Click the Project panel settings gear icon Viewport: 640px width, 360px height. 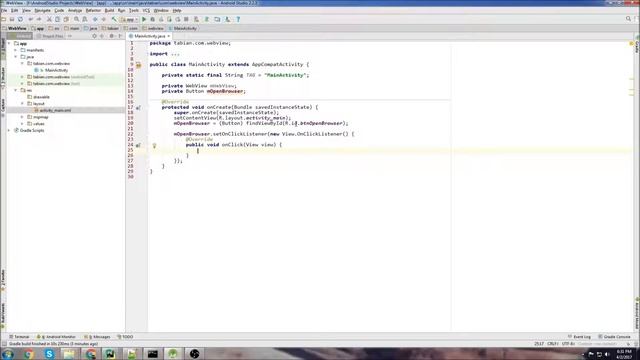[x=111, y=36]
